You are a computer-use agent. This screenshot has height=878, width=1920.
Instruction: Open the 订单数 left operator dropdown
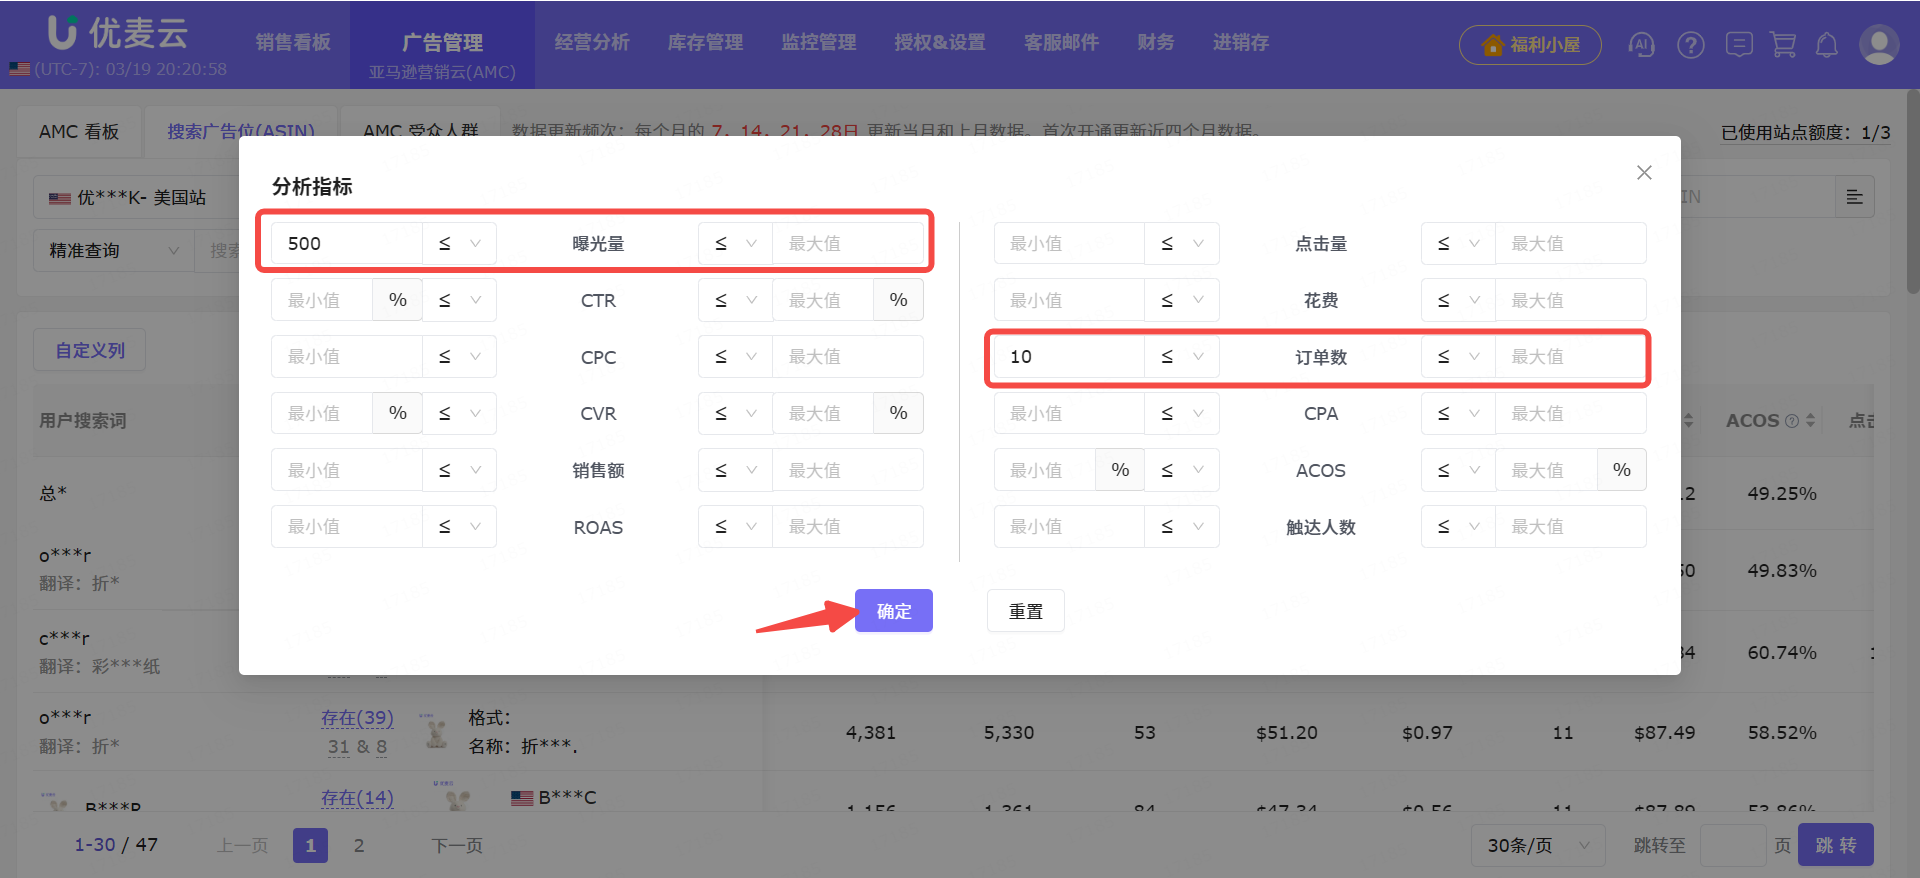(x=1181, y=356)
